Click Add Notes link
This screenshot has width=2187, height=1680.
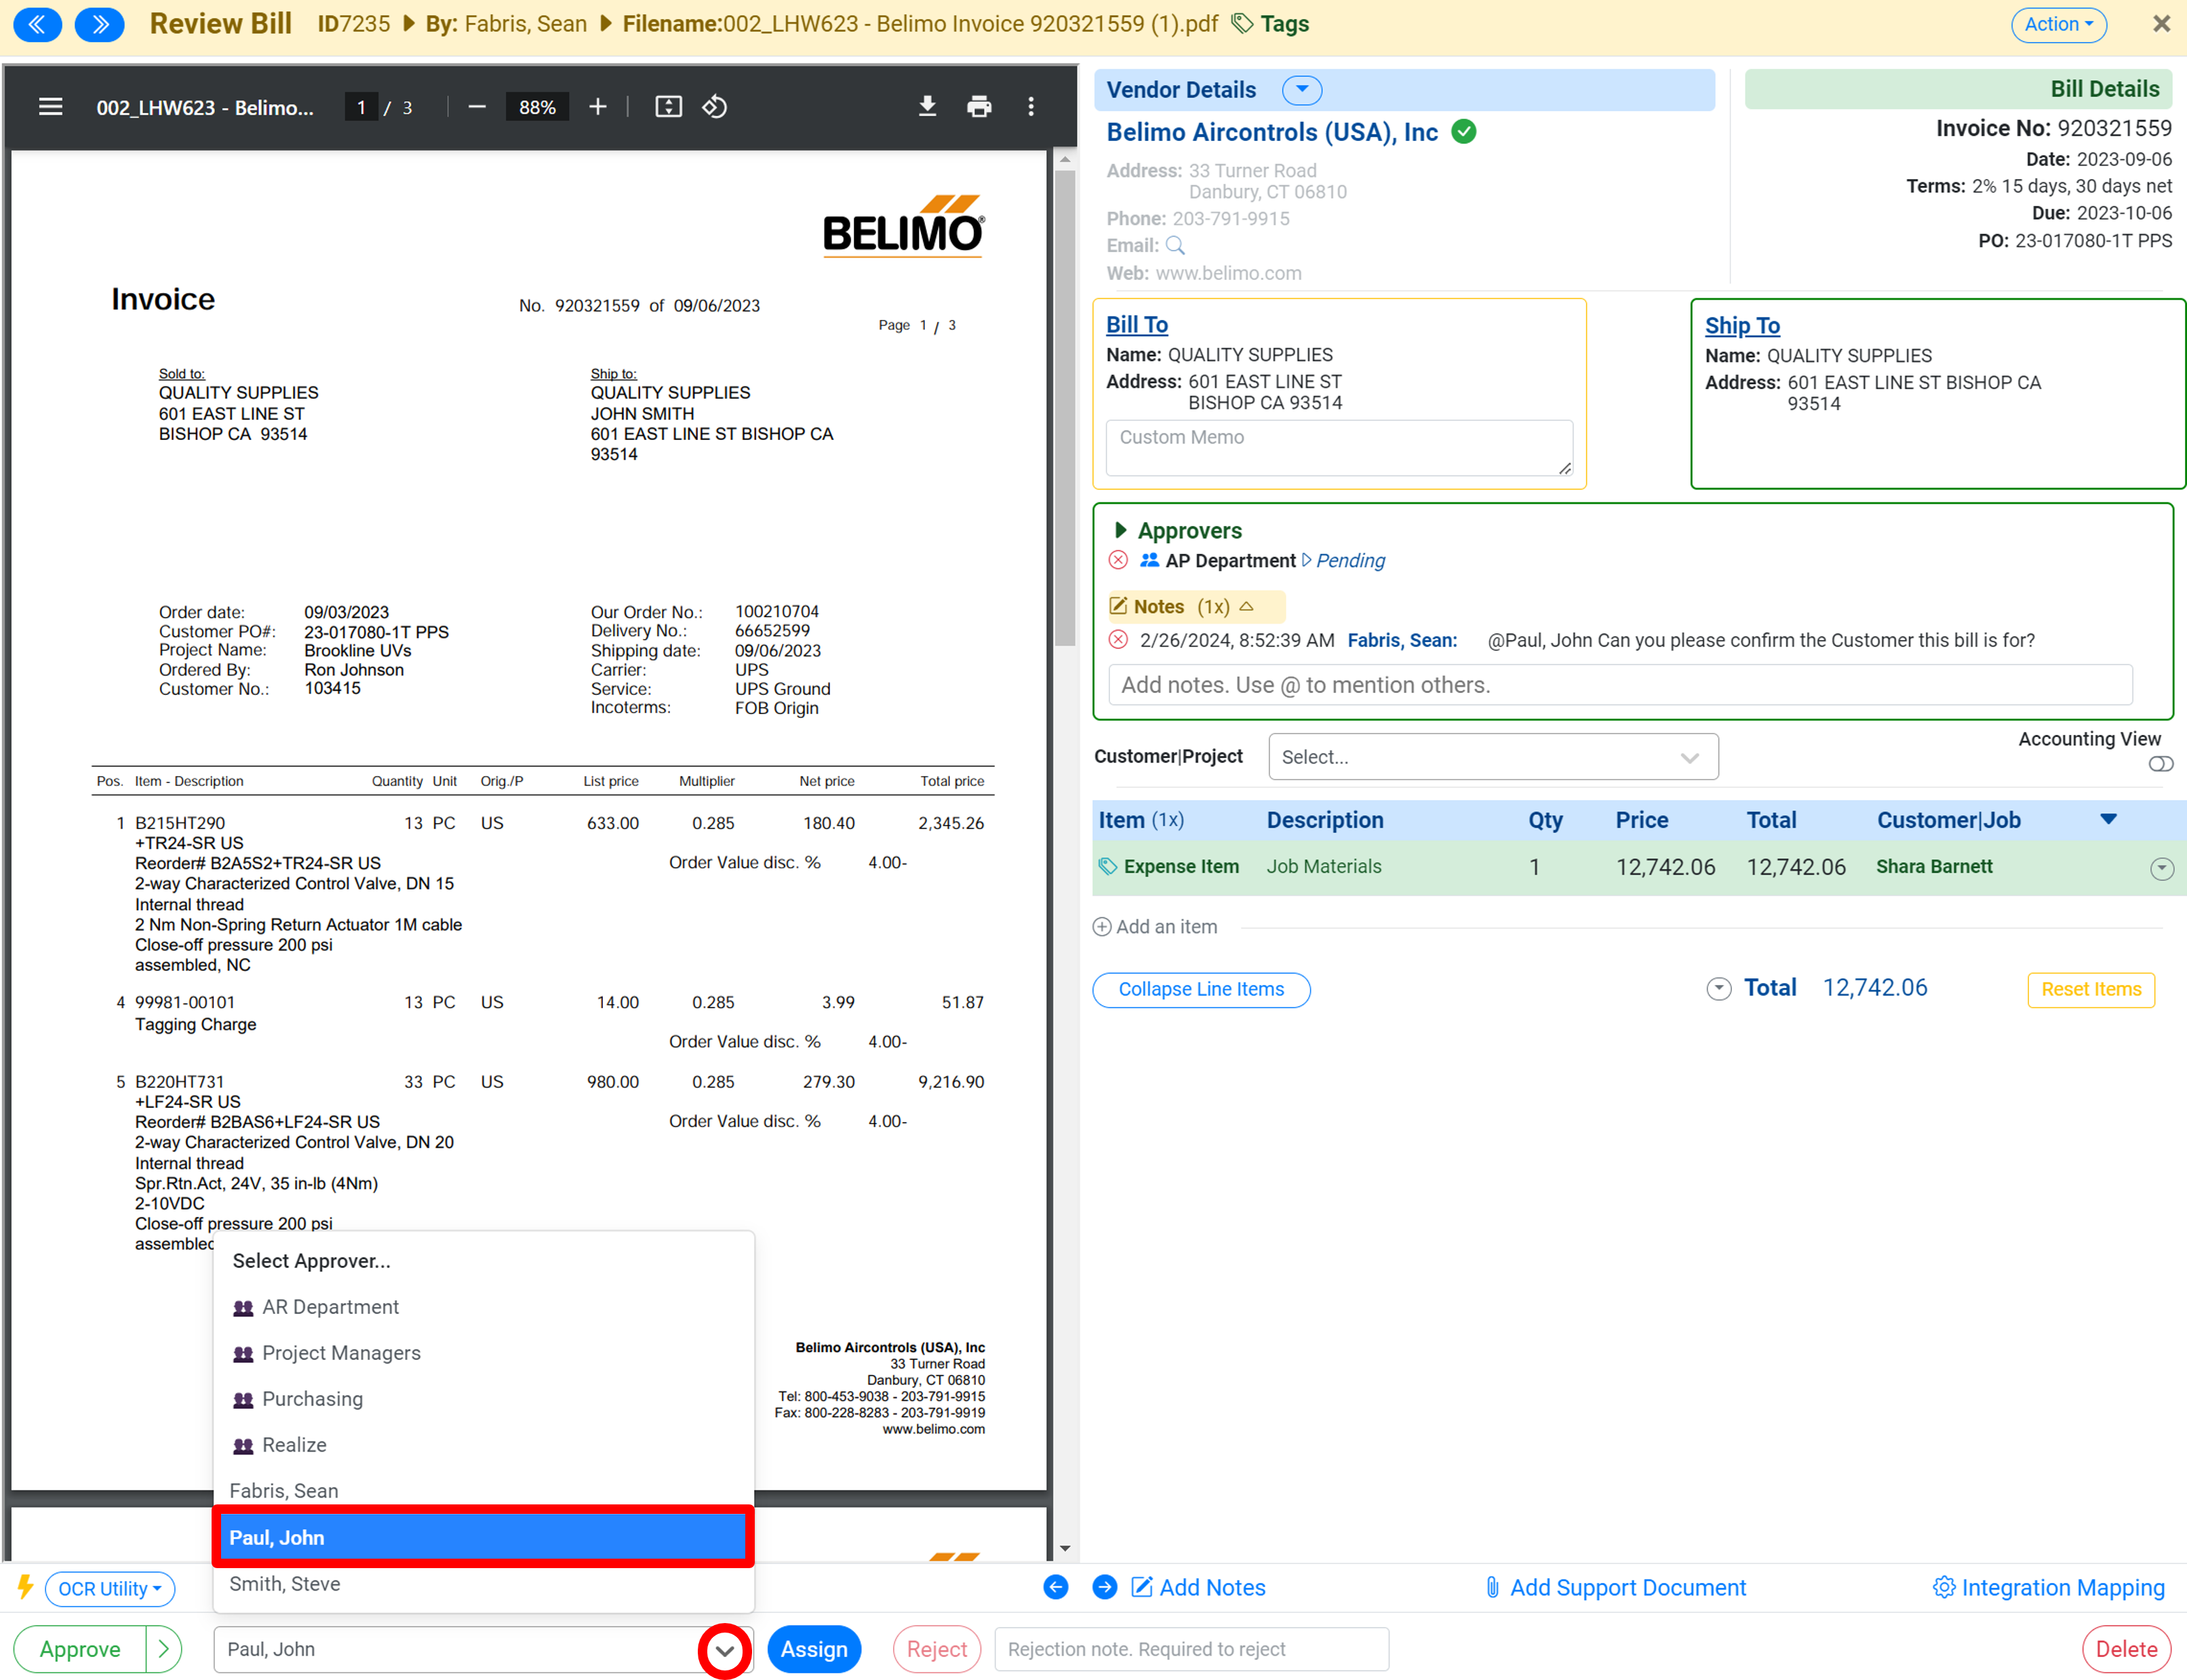[x=1198, y=1588]
